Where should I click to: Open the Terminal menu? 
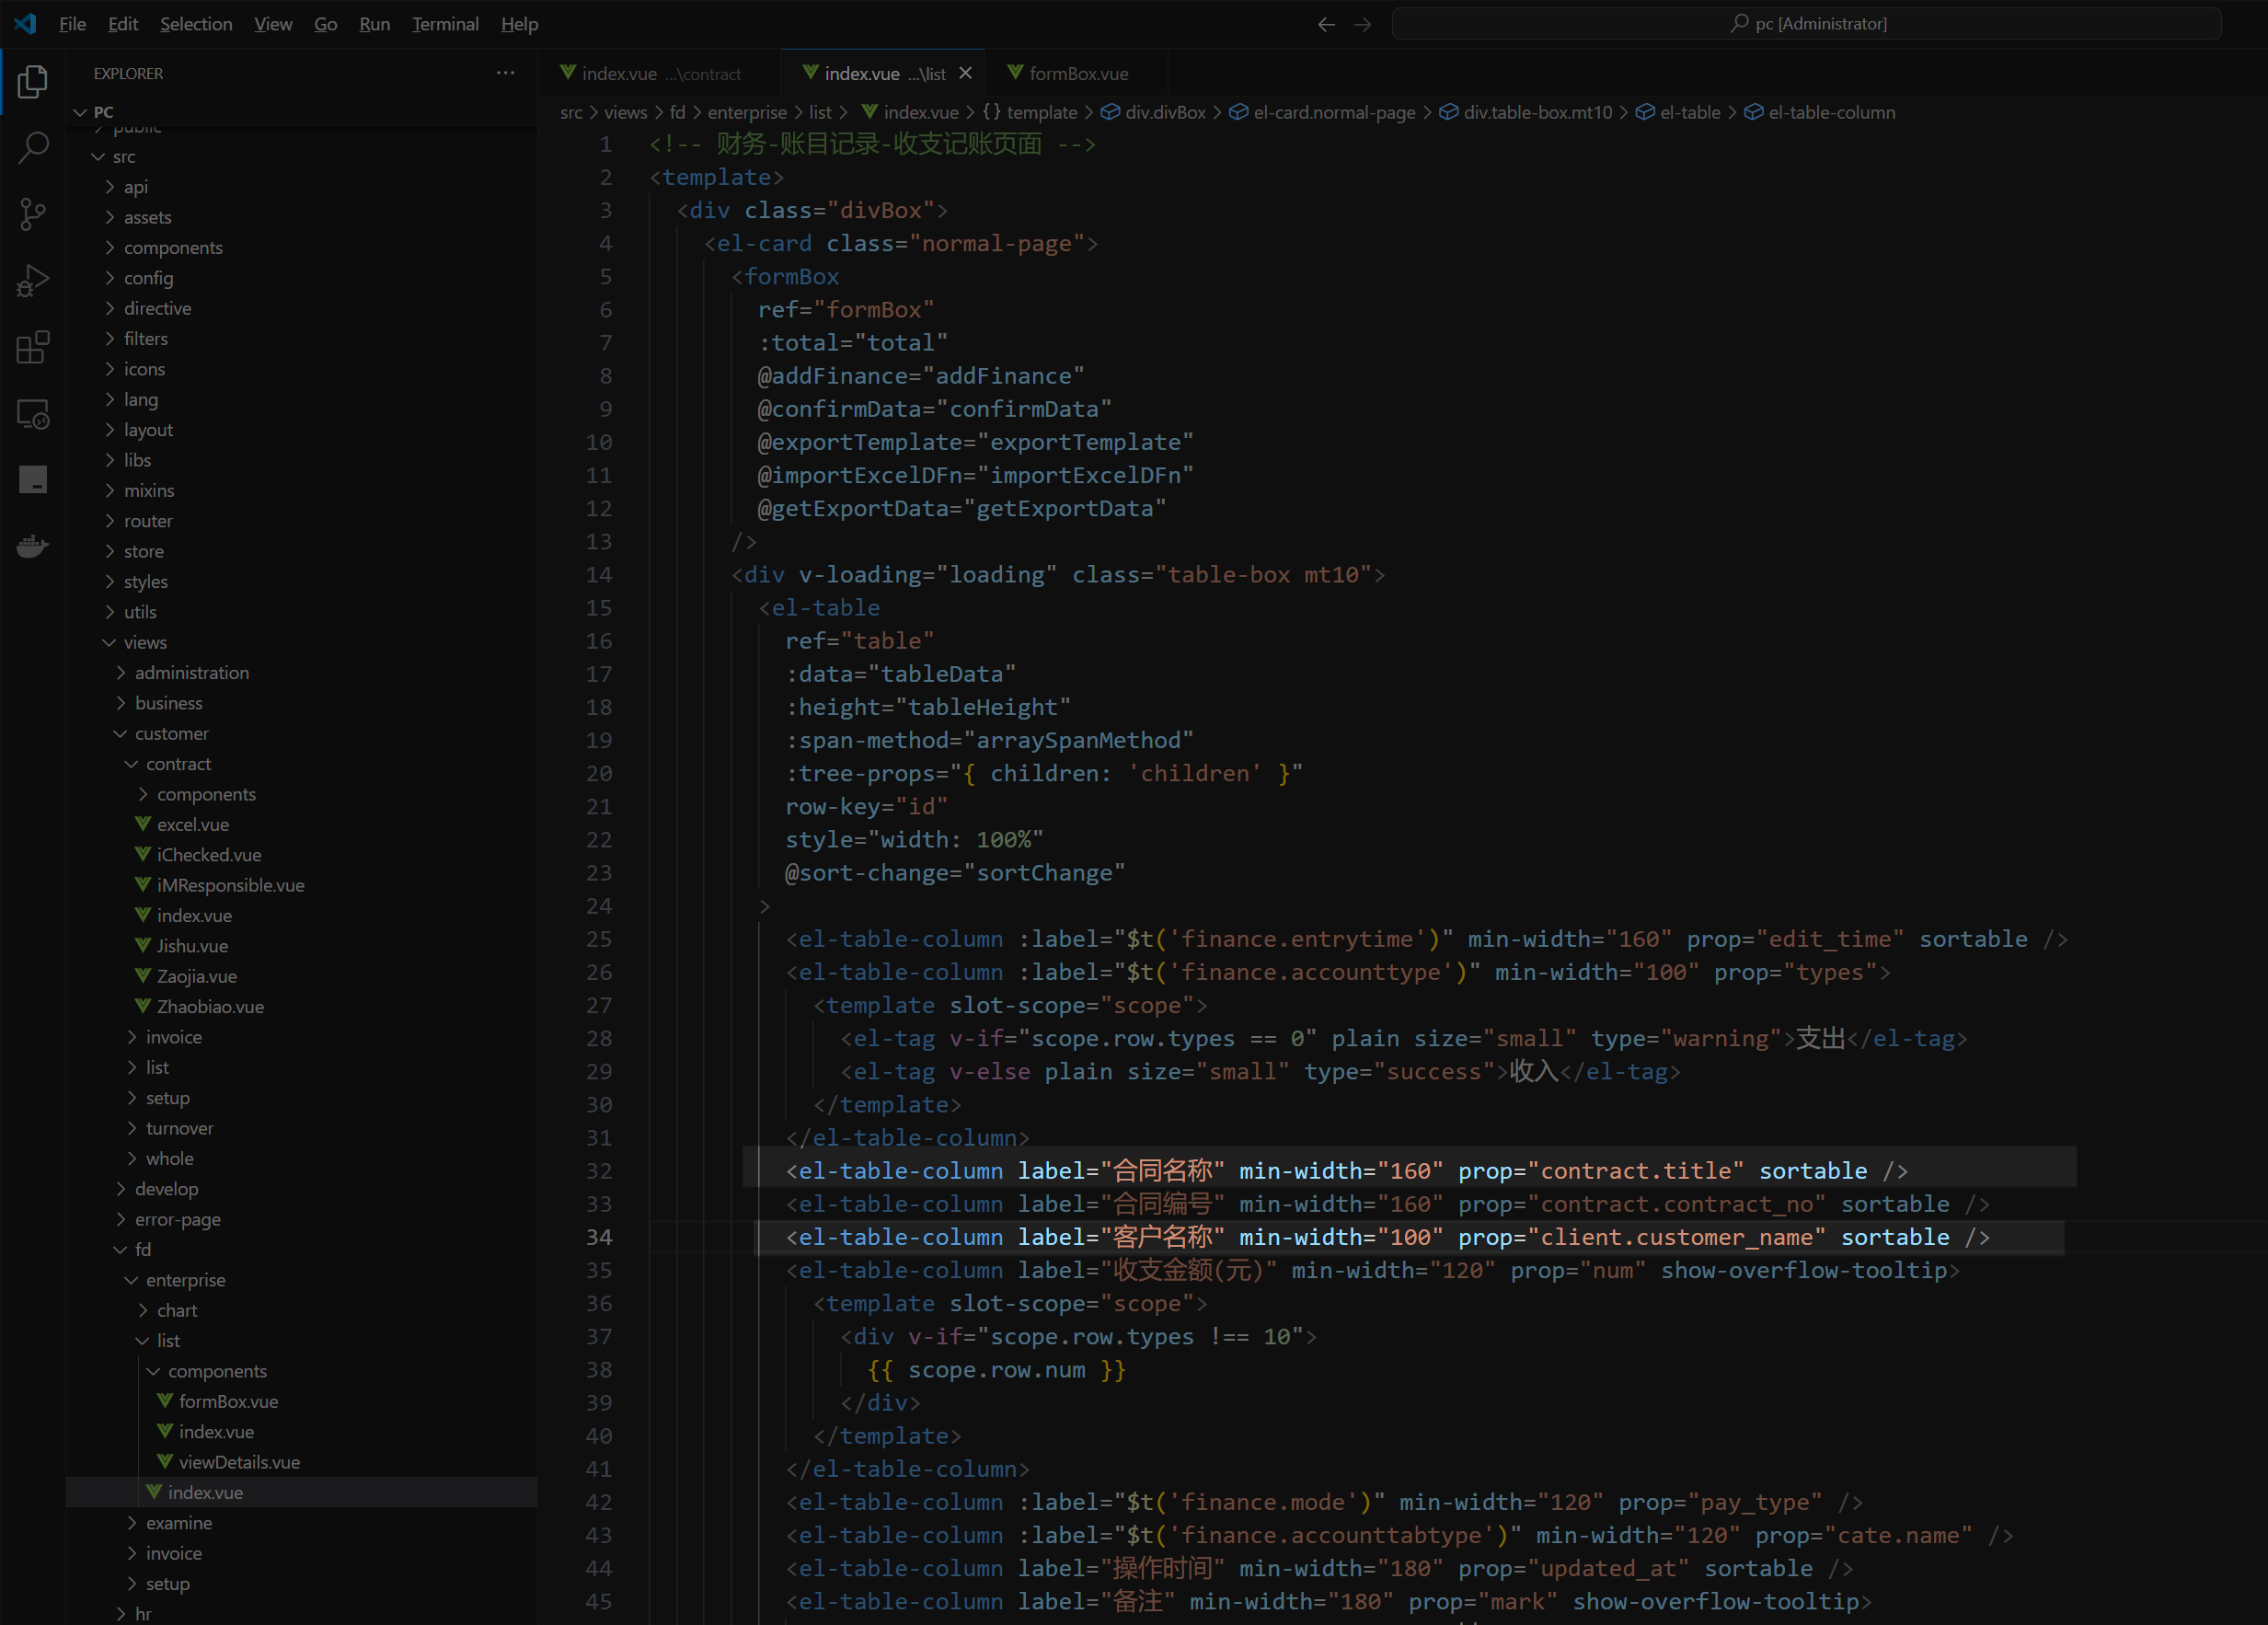point(445,24)
